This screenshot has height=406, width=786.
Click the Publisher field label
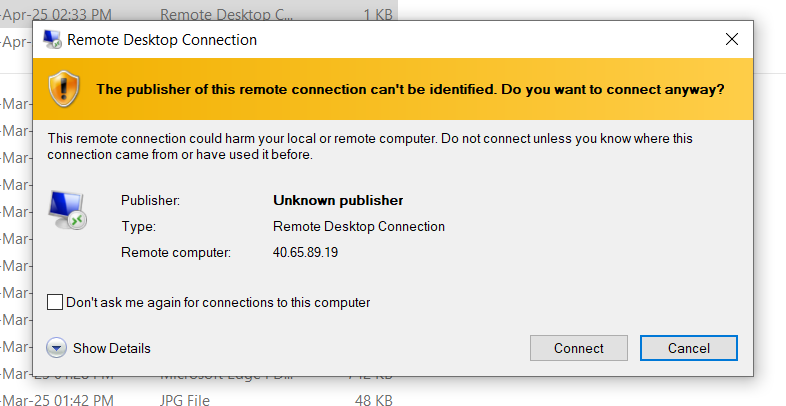[150, 200]
